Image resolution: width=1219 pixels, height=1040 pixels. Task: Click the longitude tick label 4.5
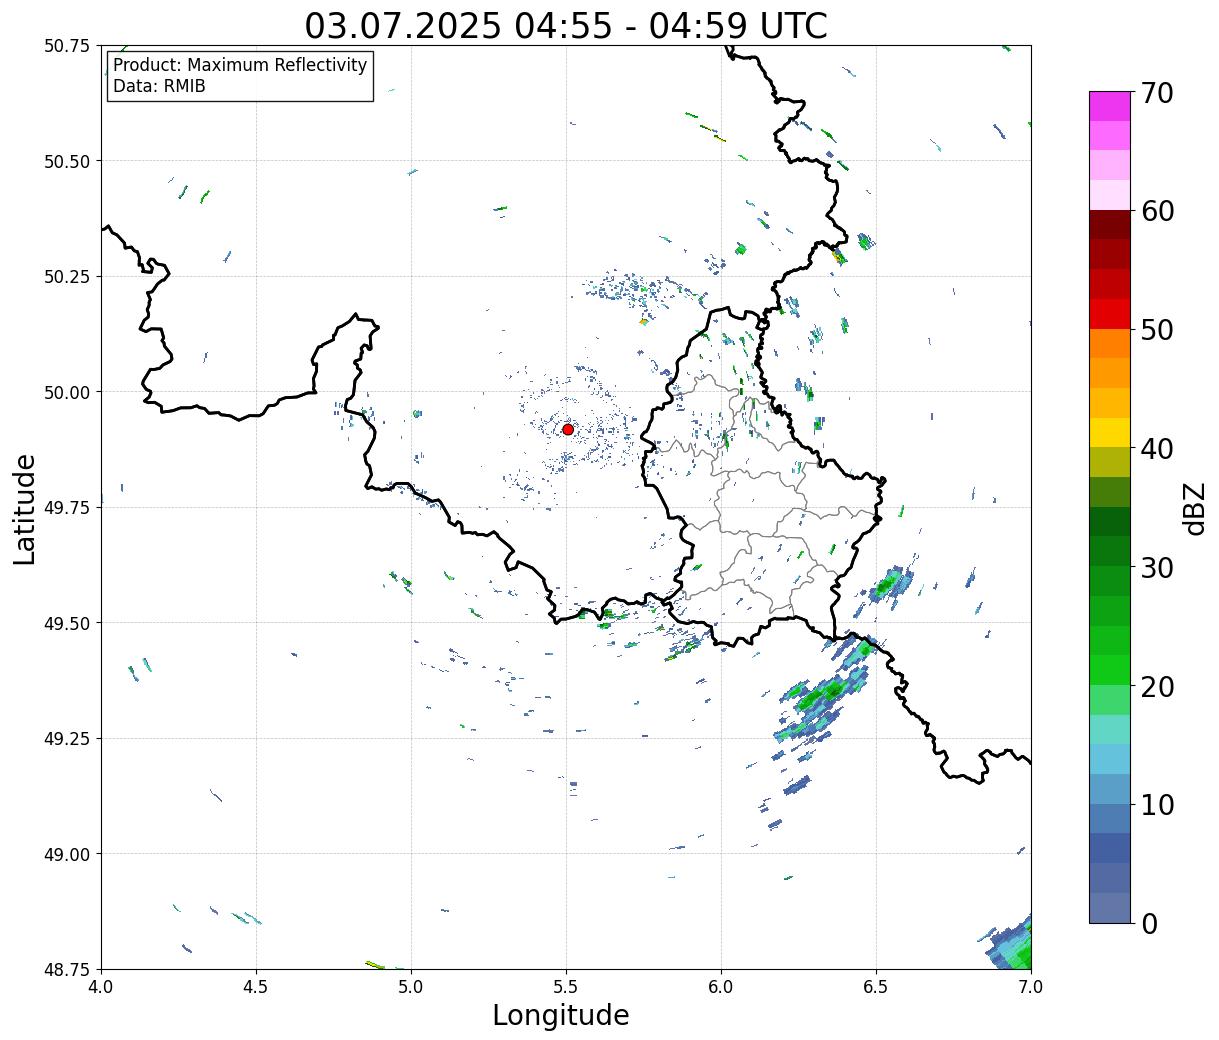click(256, 987)
